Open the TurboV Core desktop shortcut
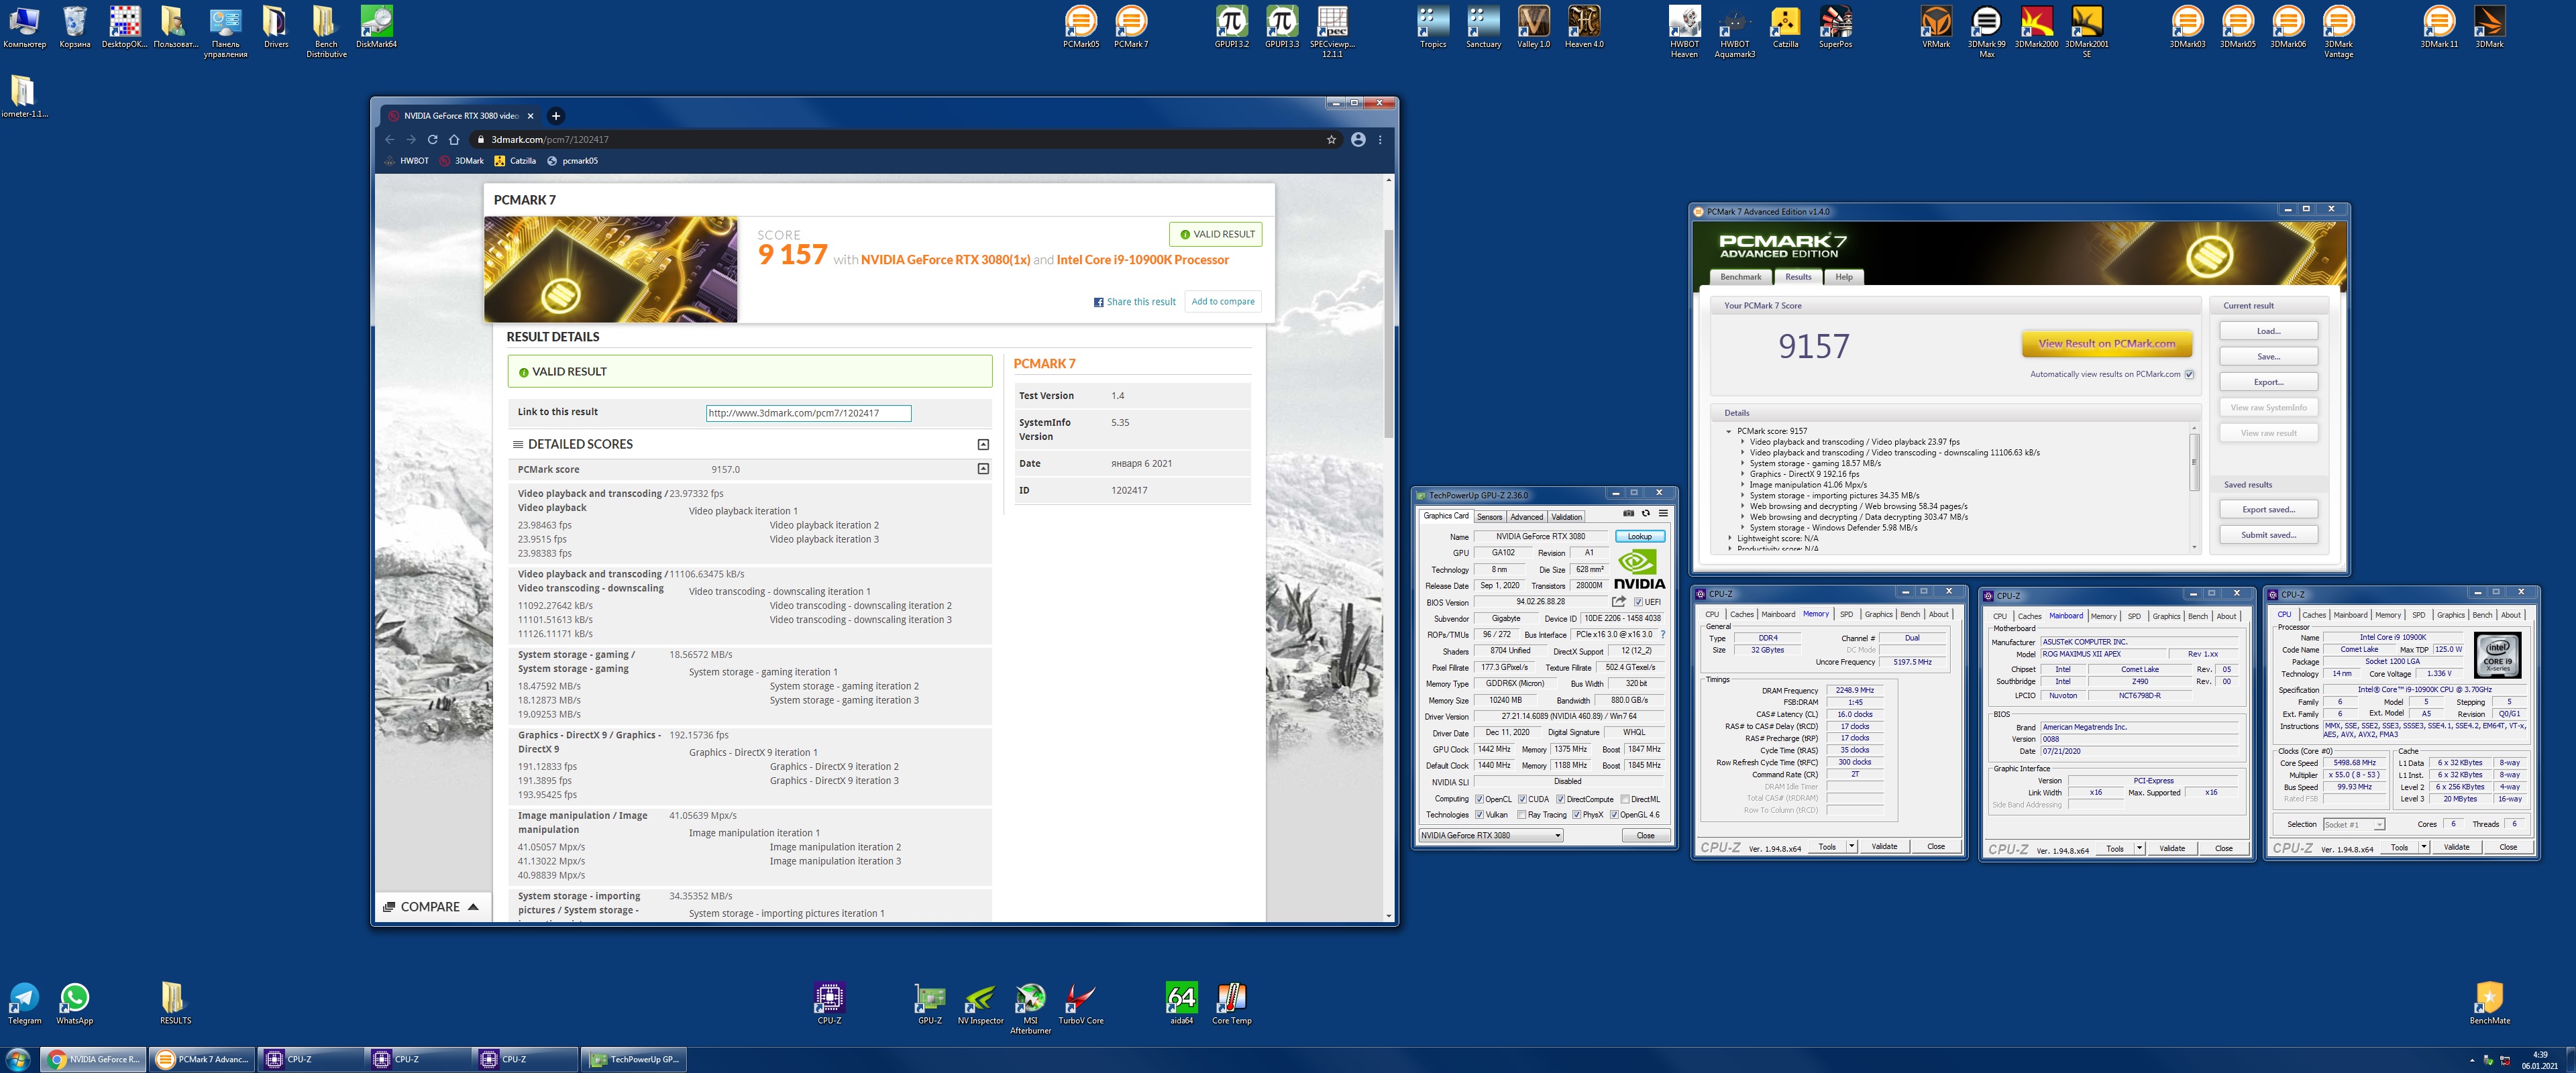The height and width of the screenshot is (1073, 2576). pos(1081,1004)
